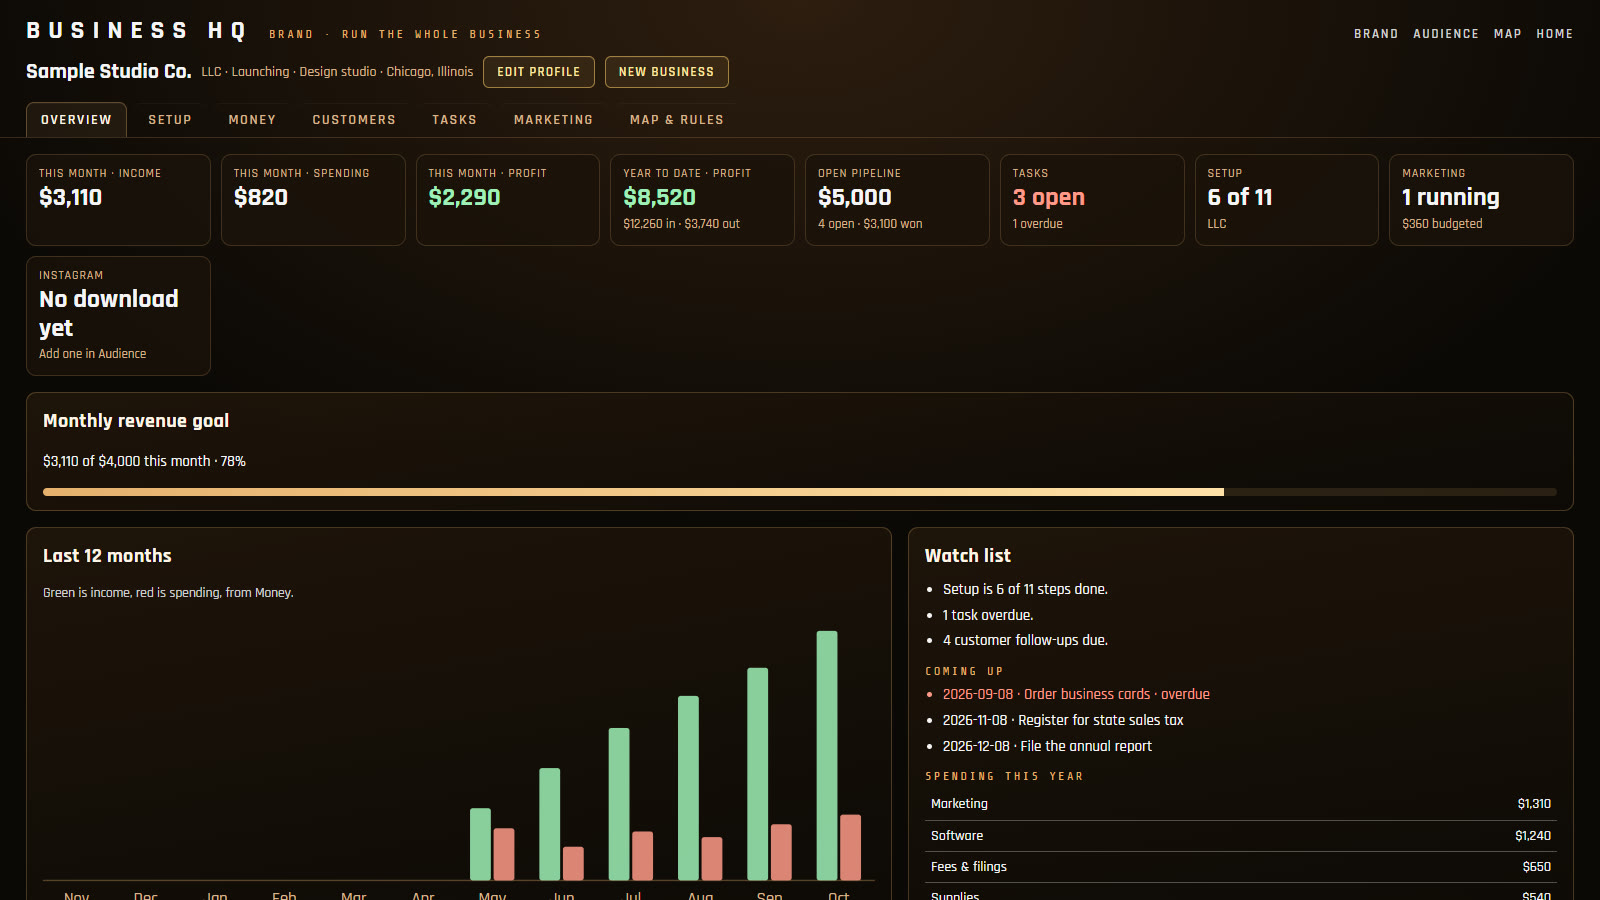Go to the Audience page link
The image size is (1600, 900).
click(1446, 34)
